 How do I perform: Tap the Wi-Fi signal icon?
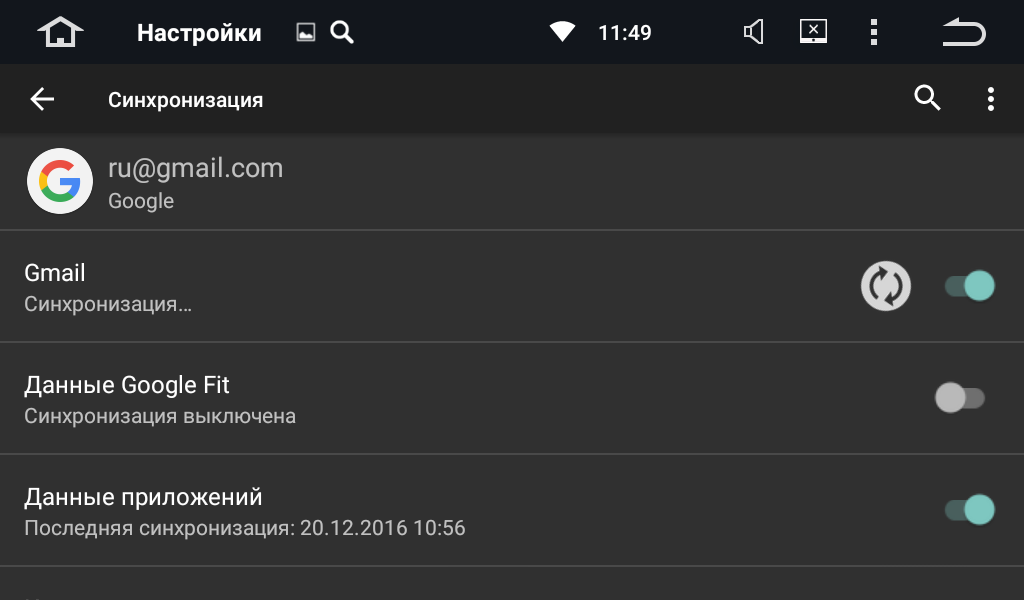tap(562, 32)
